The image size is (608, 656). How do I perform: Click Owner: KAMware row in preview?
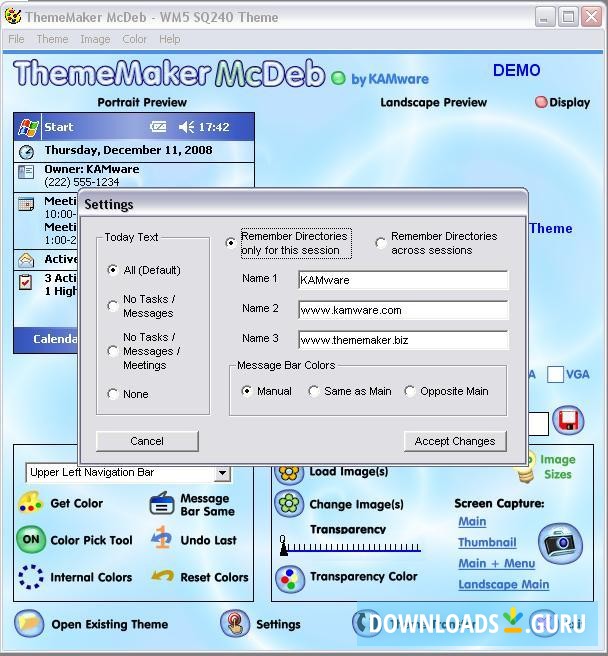tap(134, 175)
